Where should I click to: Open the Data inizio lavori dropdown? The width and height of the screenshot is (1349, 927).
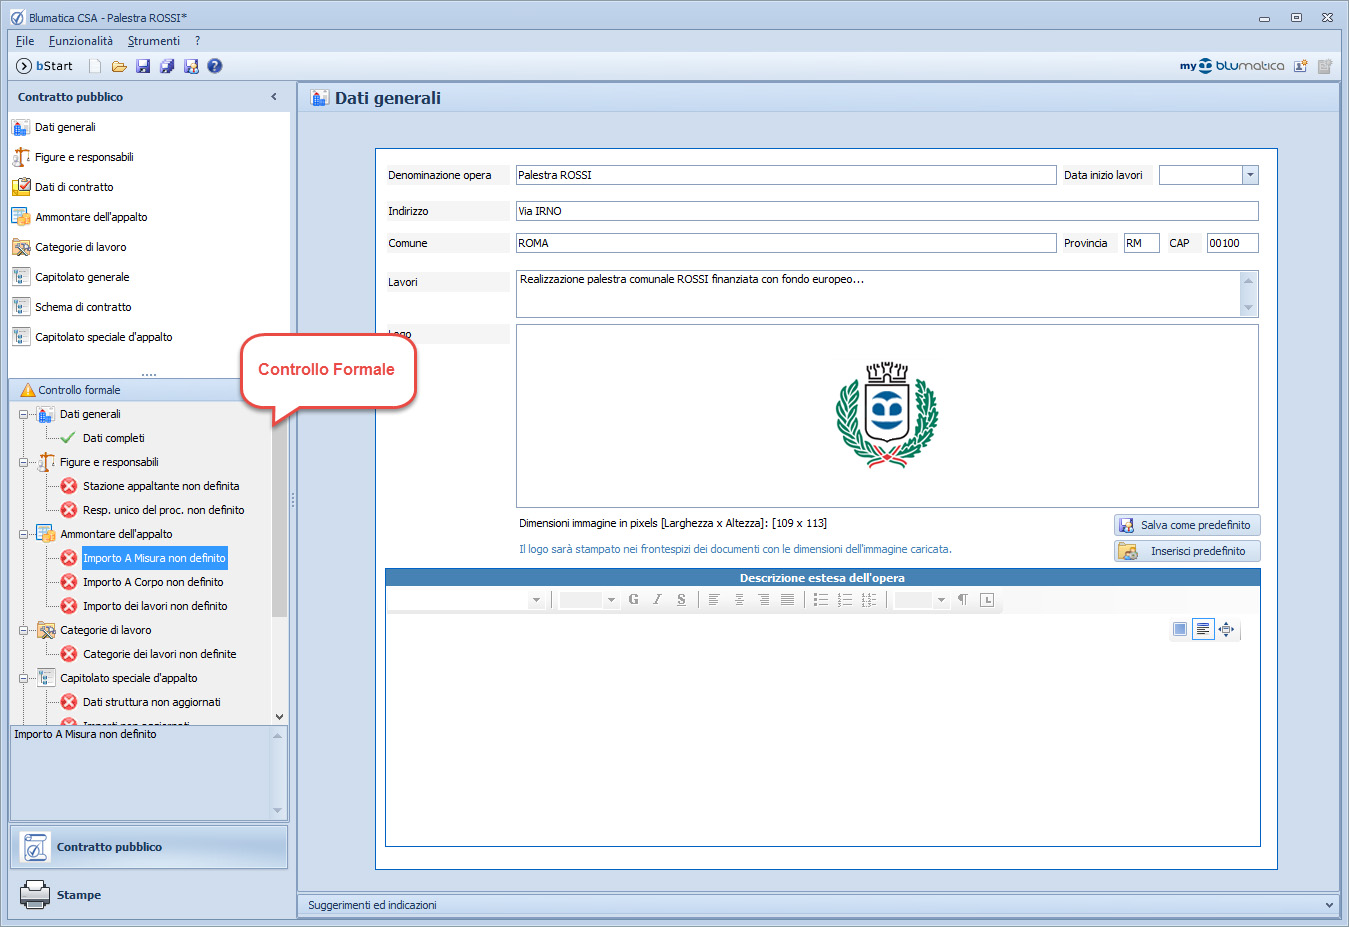(1249, 175)
